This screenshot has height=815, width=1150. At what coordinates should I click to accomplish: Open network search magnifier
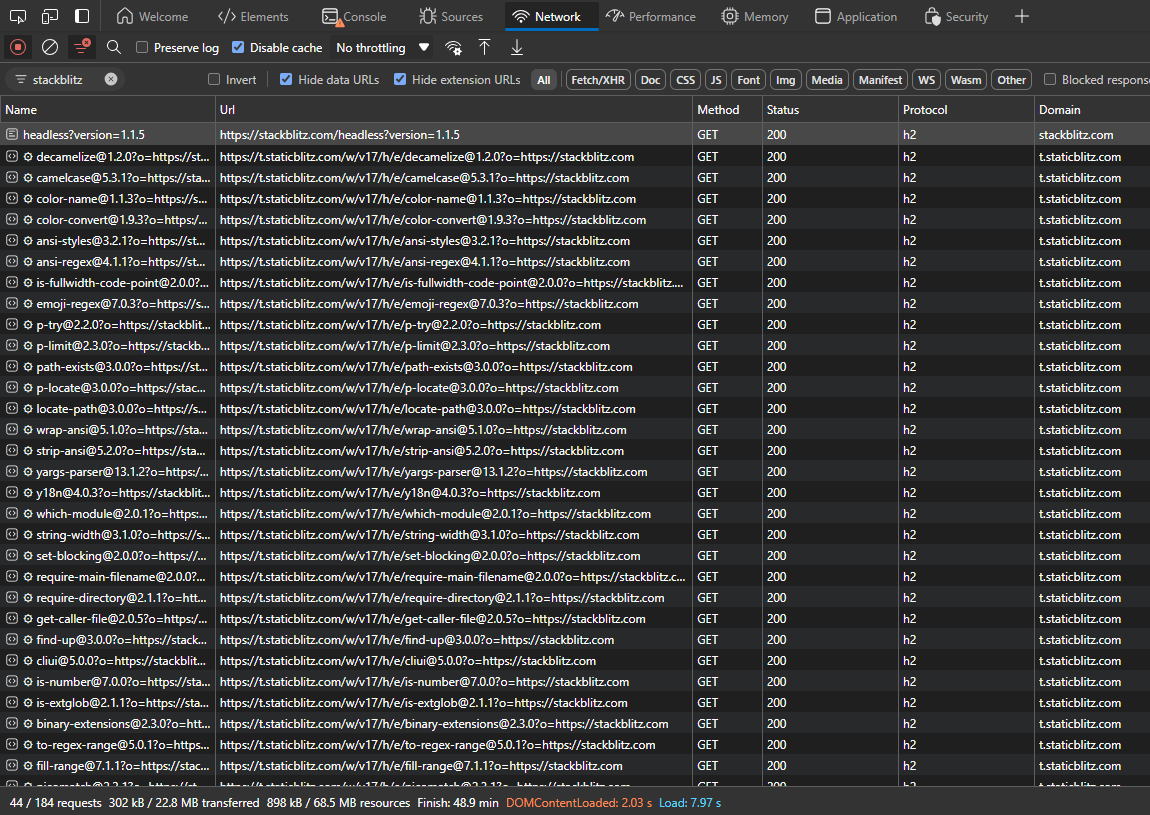point(114,48)
